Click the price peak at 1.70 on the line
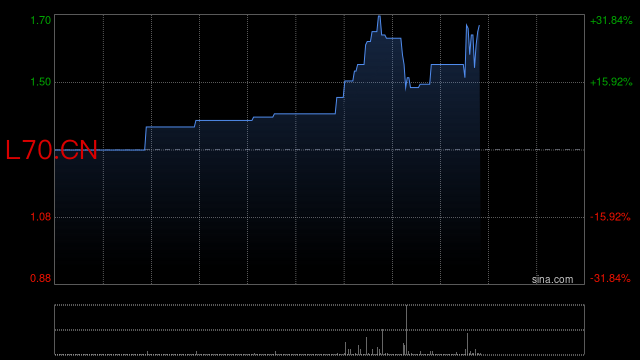 [379, 17]
